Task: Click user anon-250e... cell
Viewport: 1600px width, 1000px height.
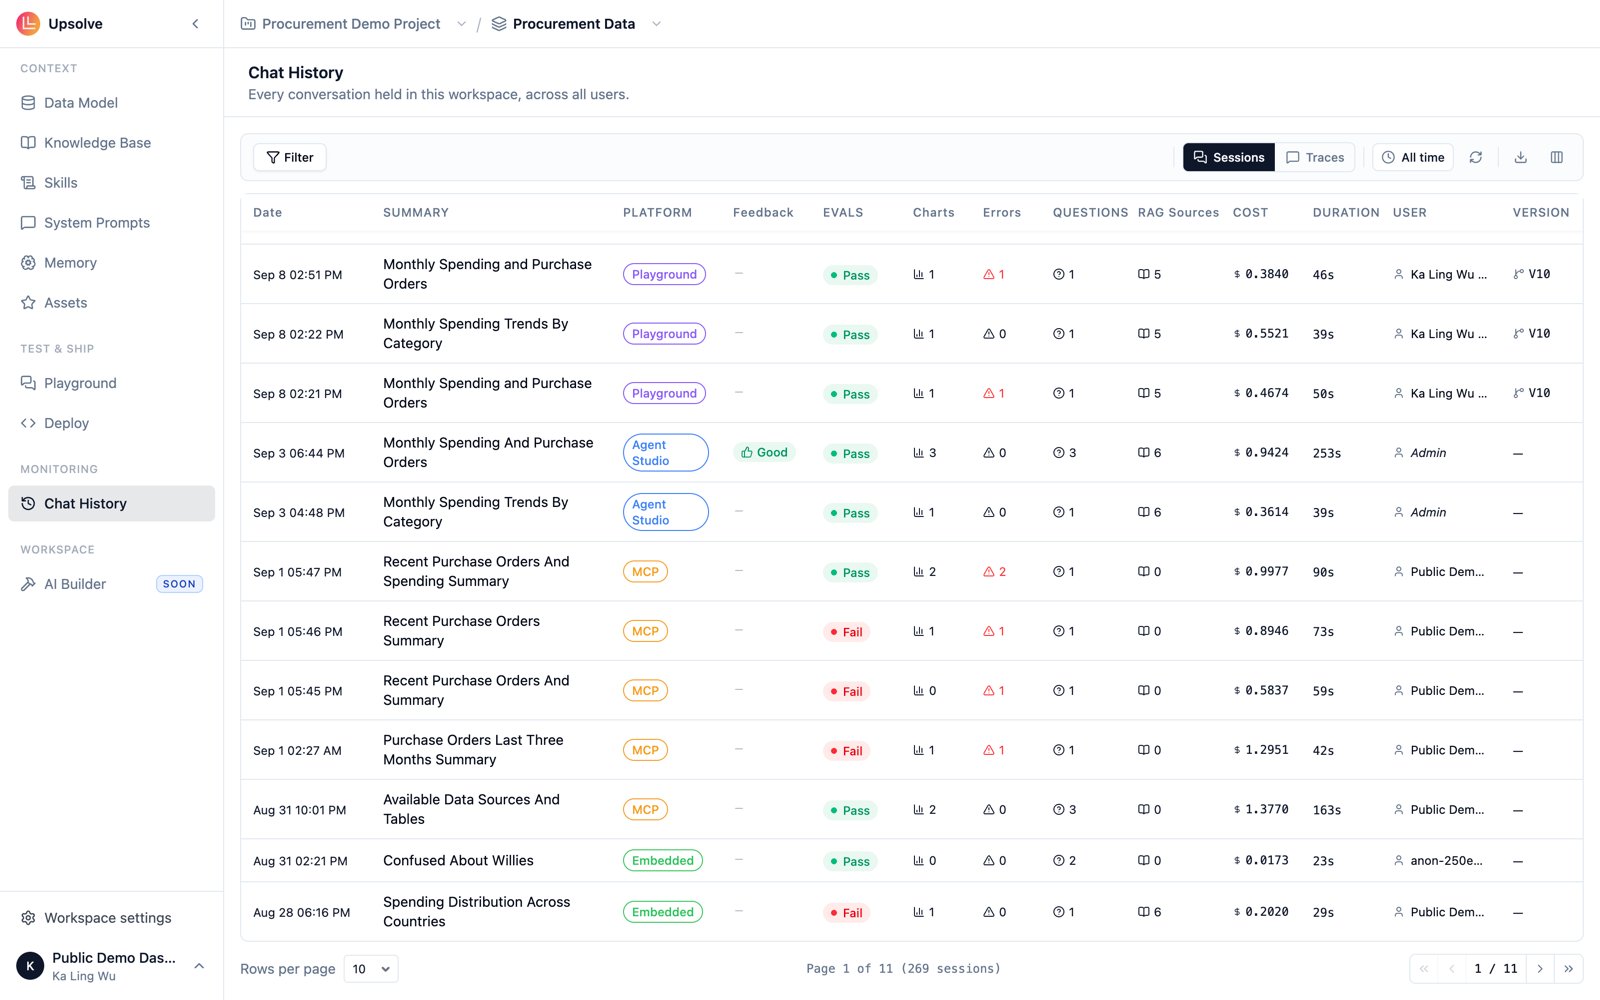Action: (1438, 861)
